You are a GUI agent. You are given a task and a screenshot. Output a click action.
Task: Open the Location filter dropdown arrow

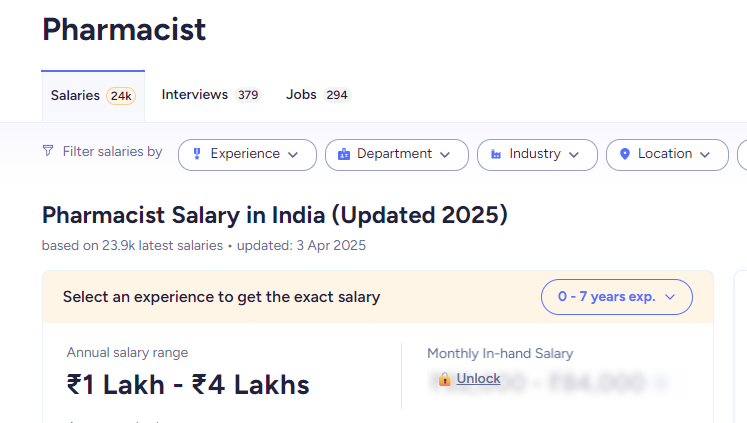[x=705, y=155]
